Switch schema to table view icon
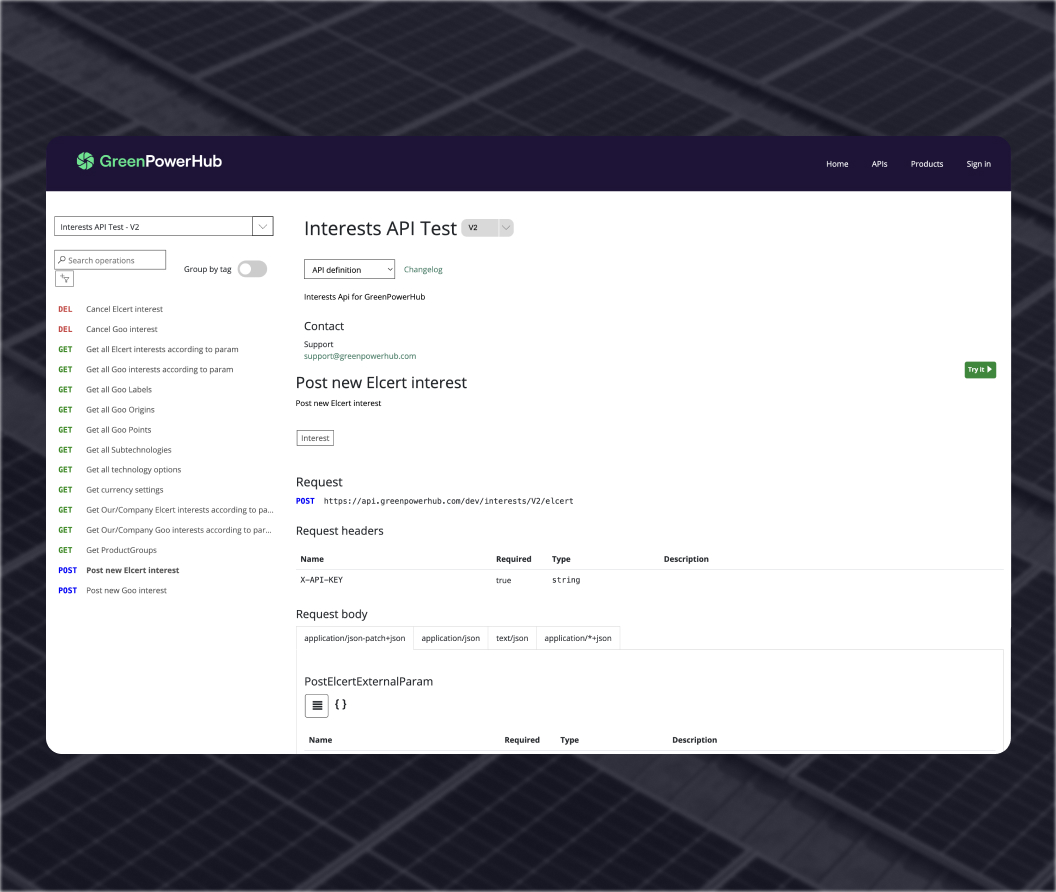 pyautogui.click(x=317, y=705)
